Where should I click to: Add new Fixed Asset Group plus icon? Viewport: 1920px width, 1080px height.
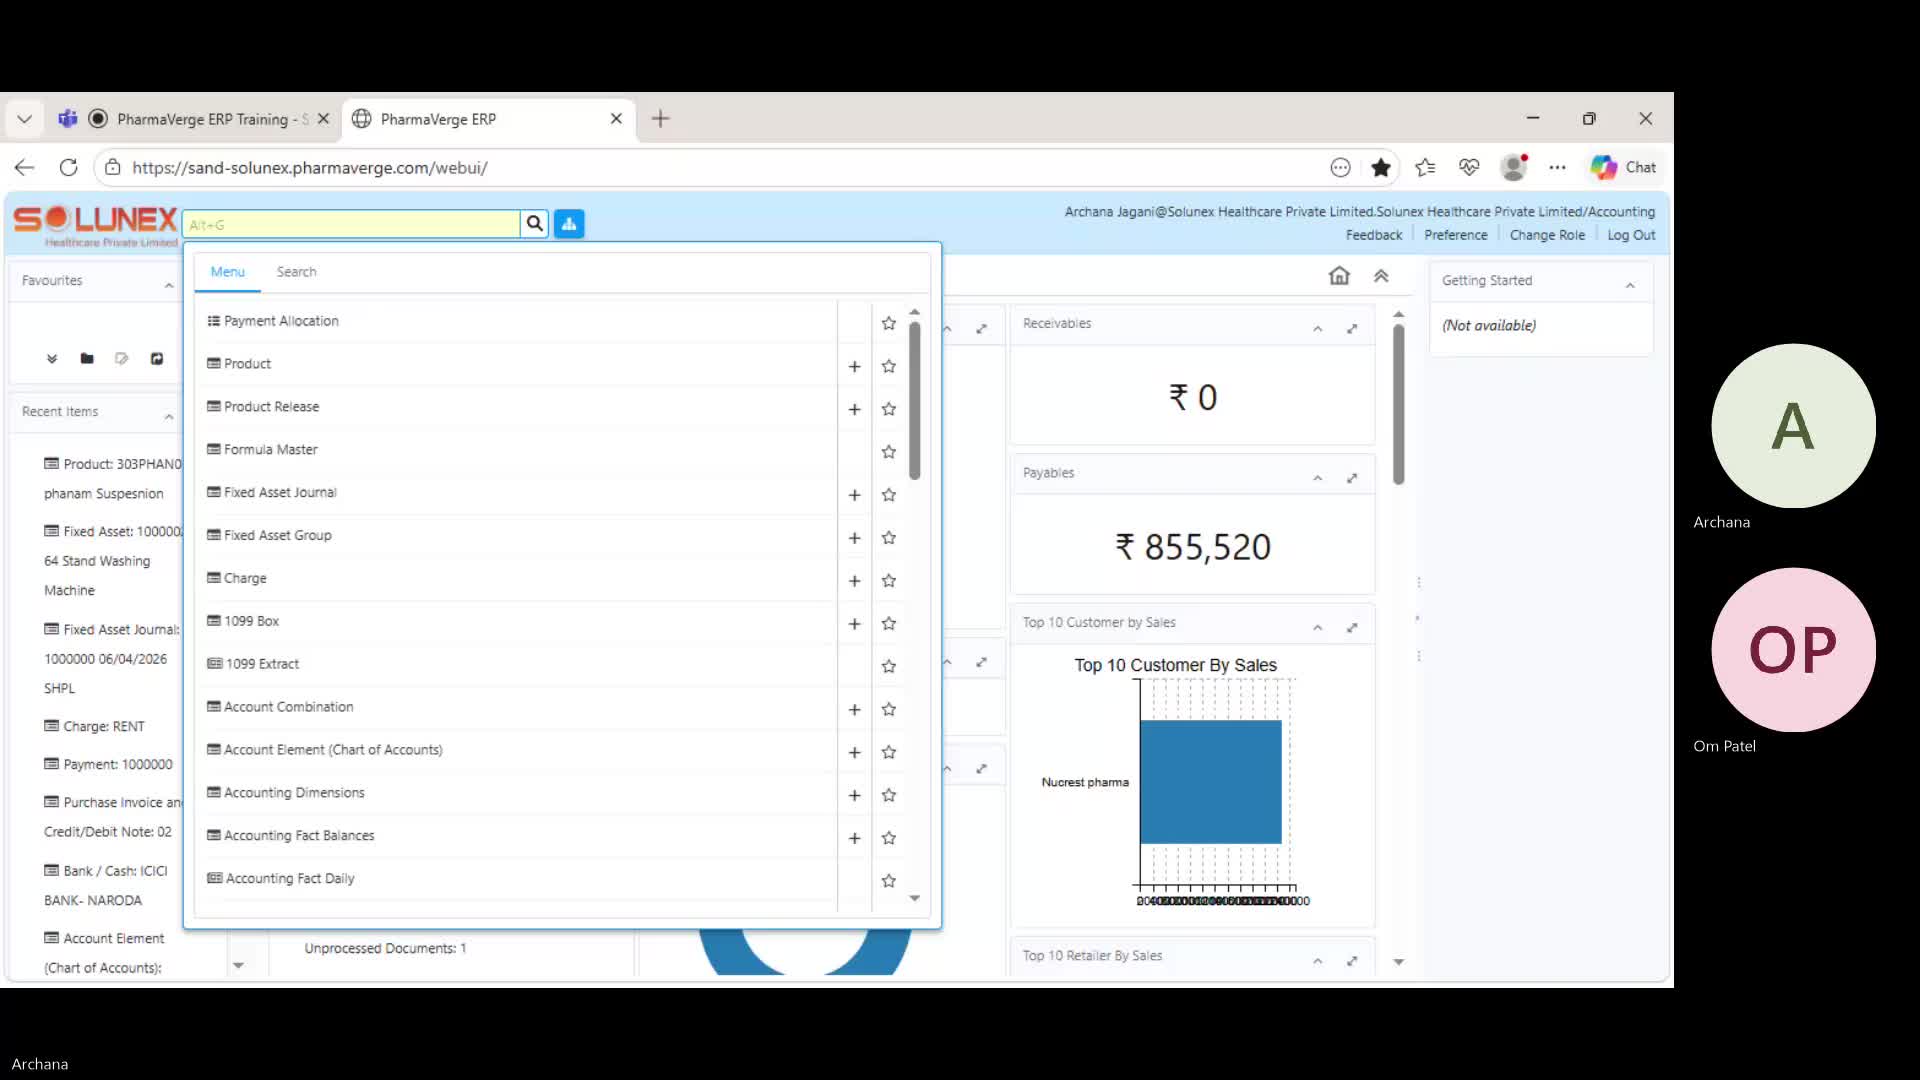854,539
